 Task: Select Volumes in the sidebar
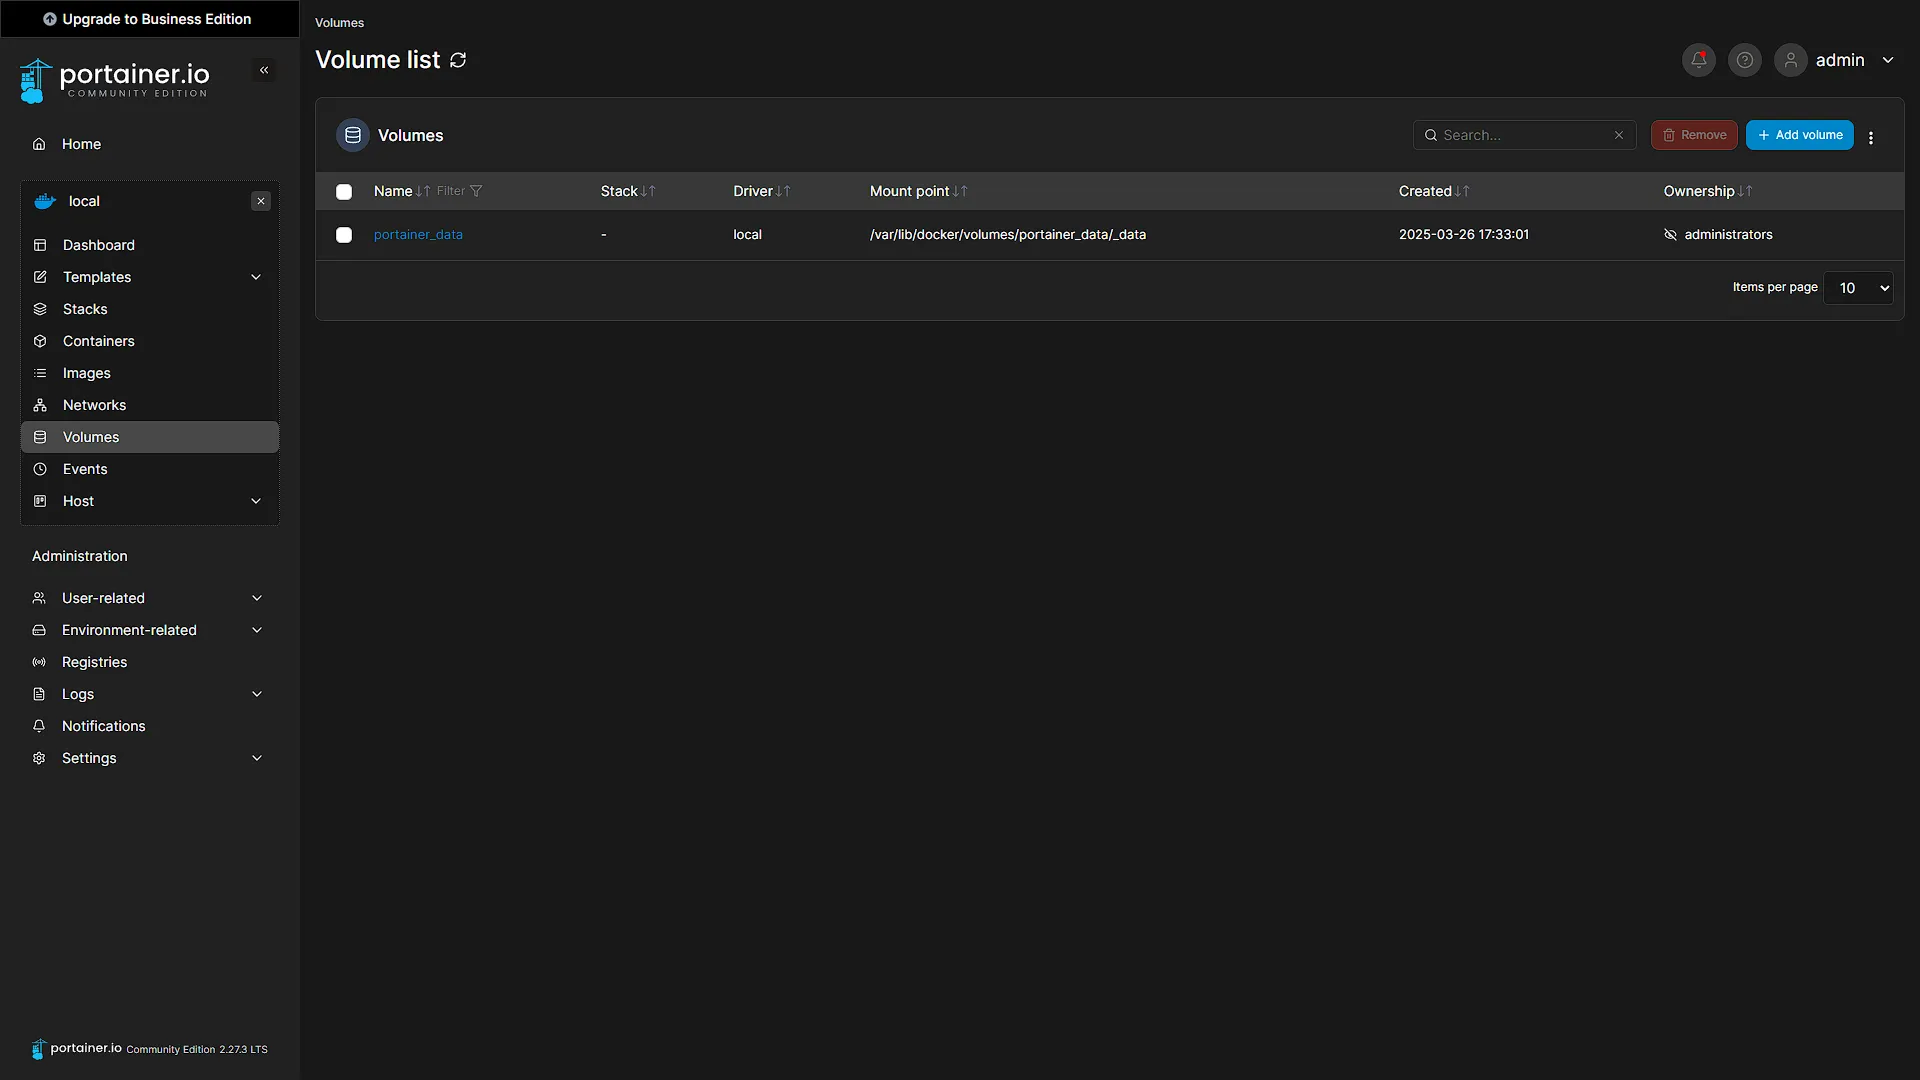(150, 437)
